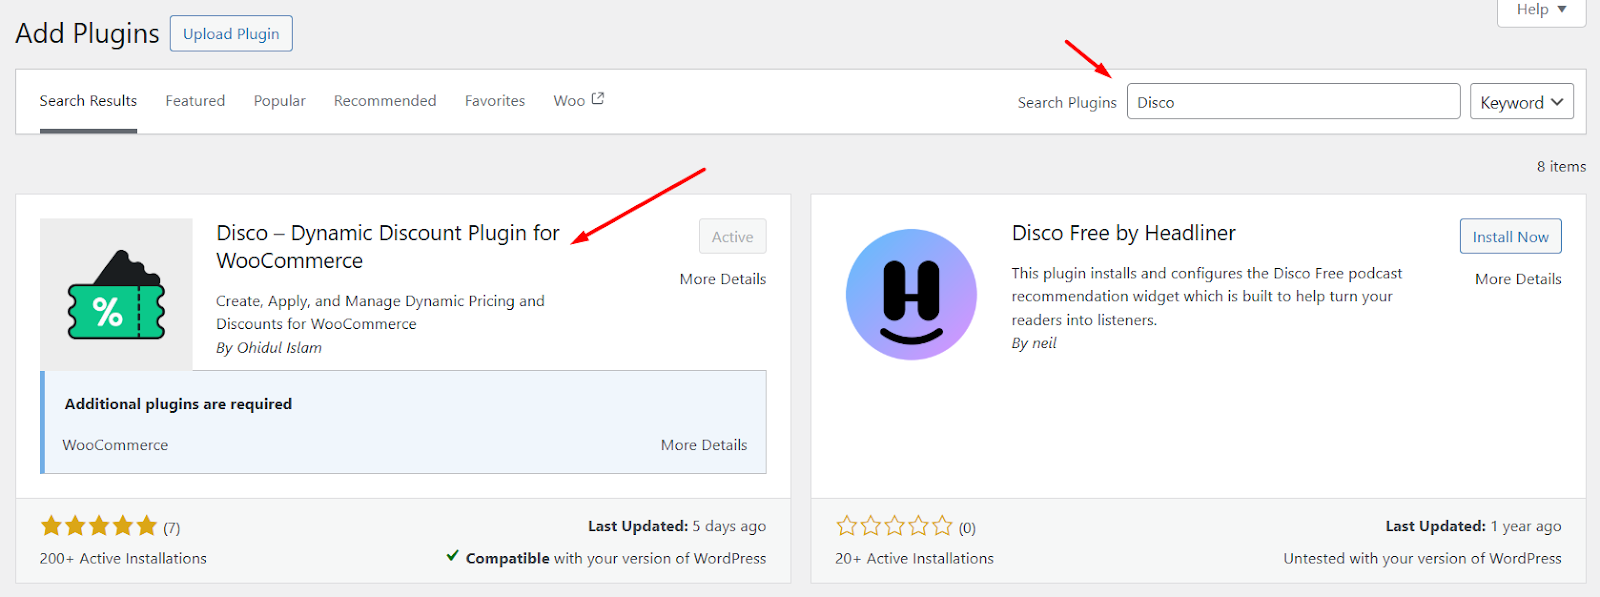Open More Details under the Active button

(723, 279)
